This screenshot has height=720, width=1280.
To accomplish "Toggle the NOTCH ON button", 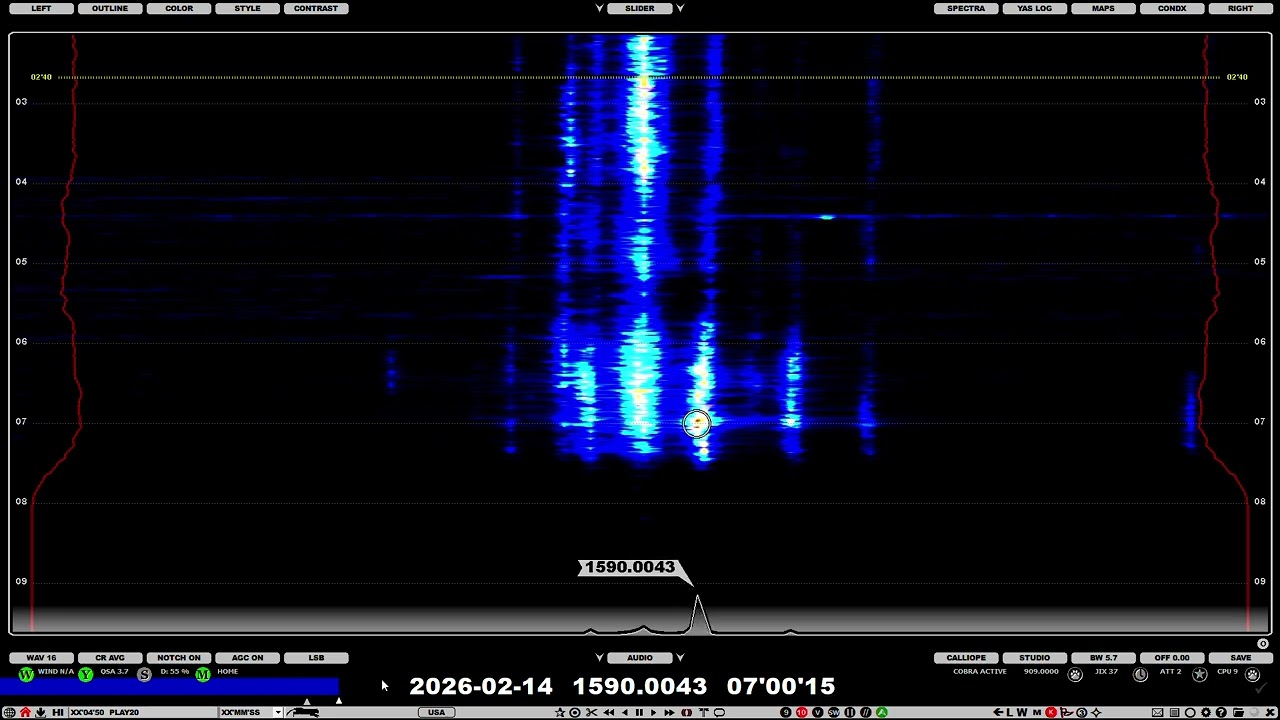I will (179, 658).
